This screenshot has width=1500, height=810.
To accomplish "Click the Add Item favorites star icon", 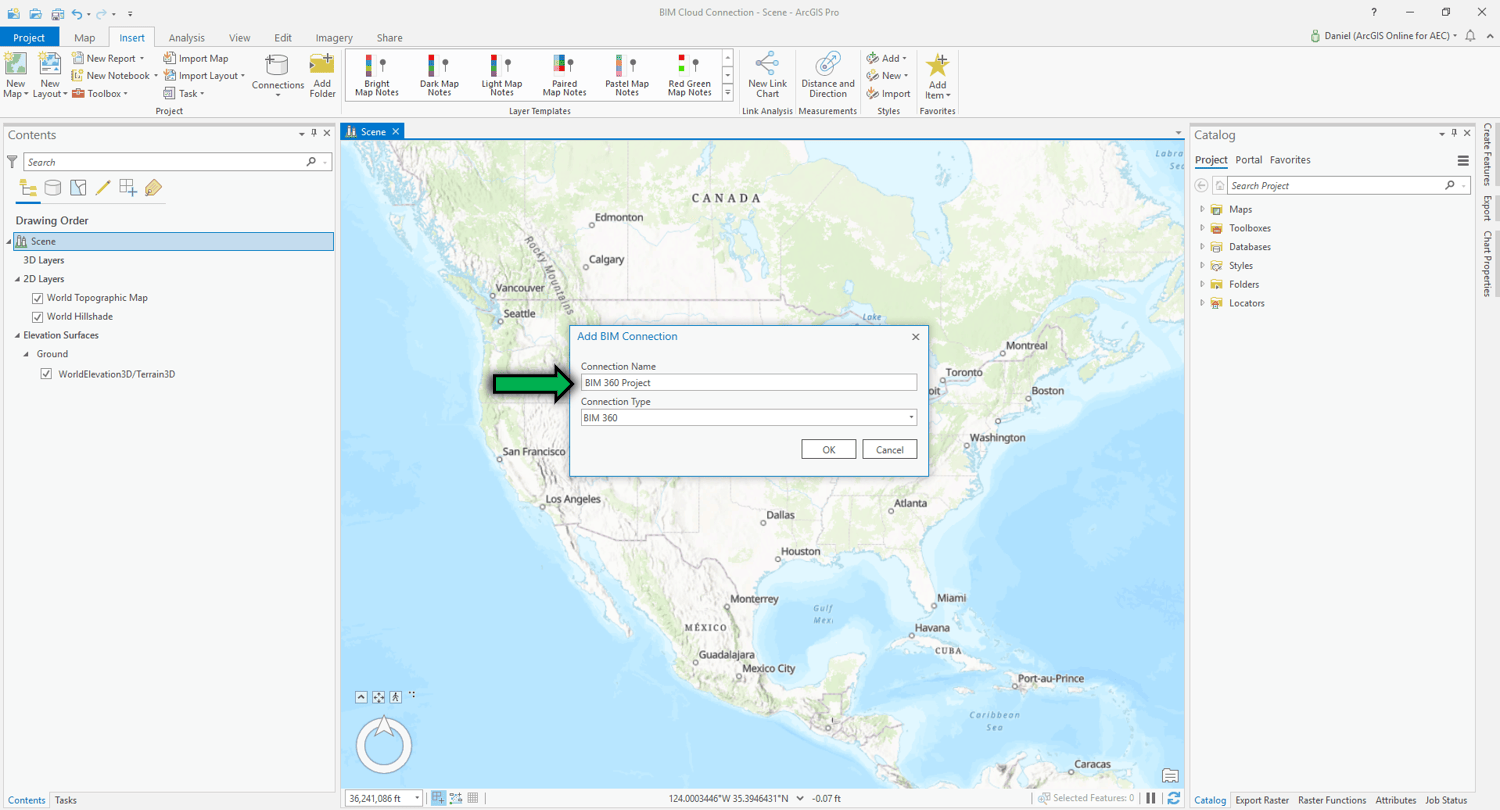I will click(x=937, y=66).
